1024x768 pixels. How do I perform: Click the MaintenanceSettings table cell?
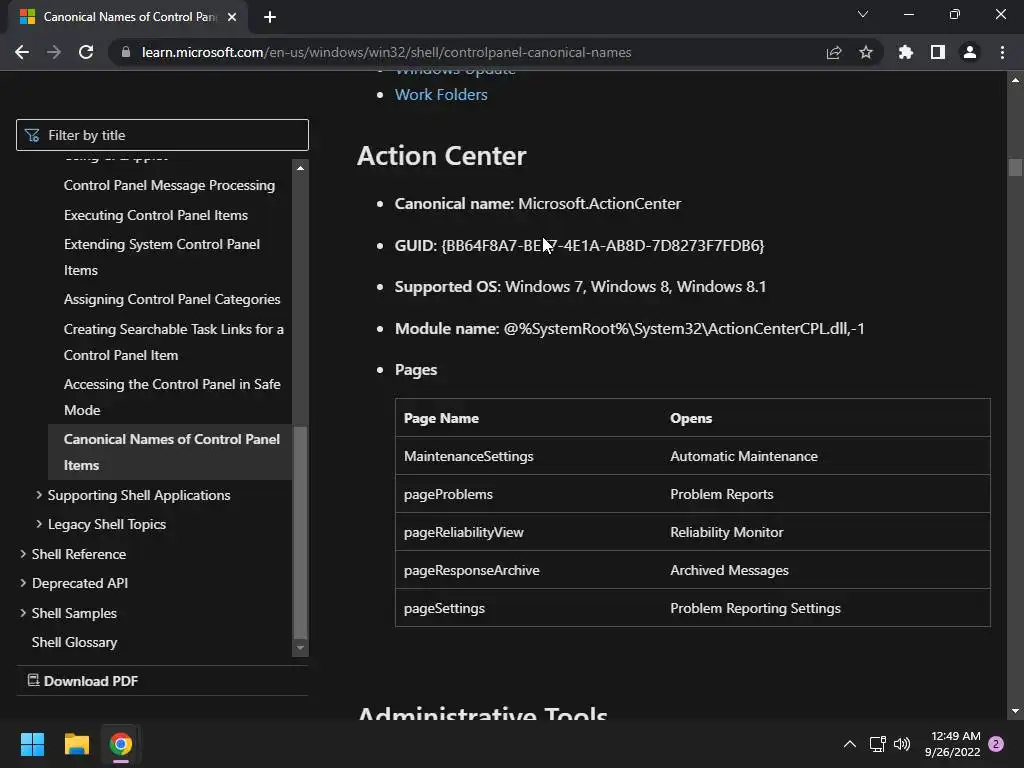468,456
